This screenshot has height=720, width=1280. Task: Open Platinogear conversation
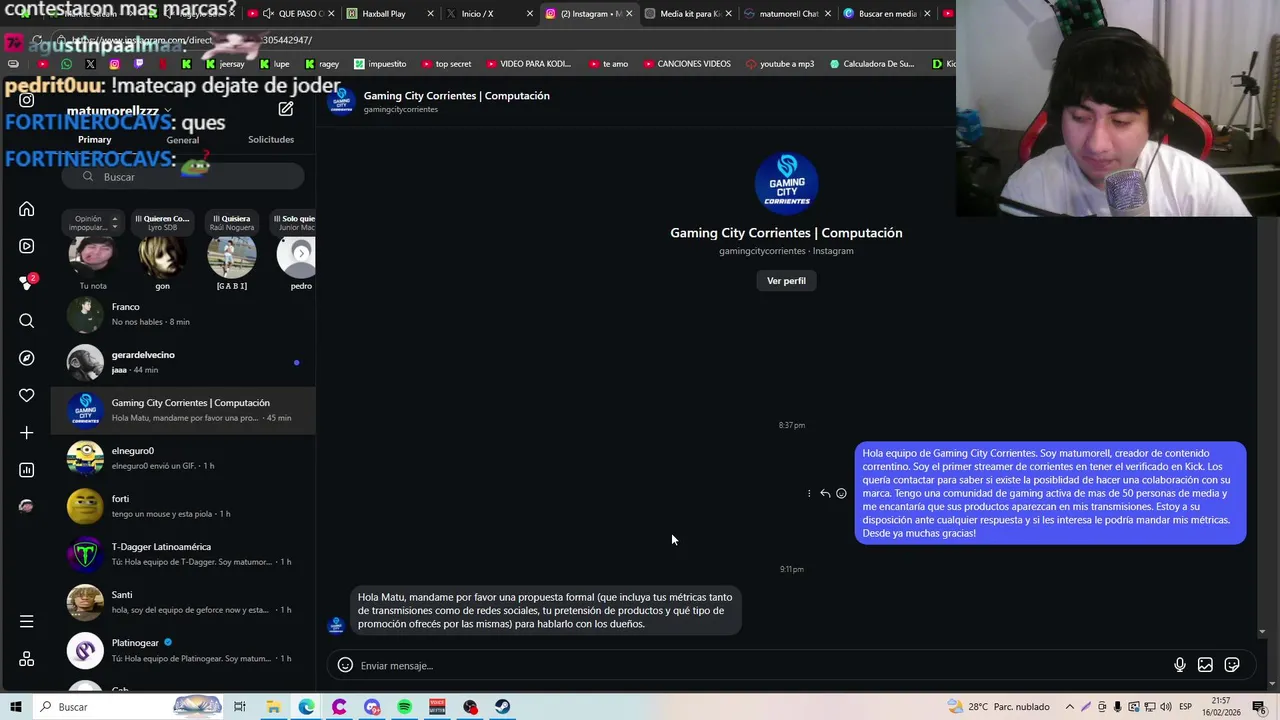pos(183,650)
